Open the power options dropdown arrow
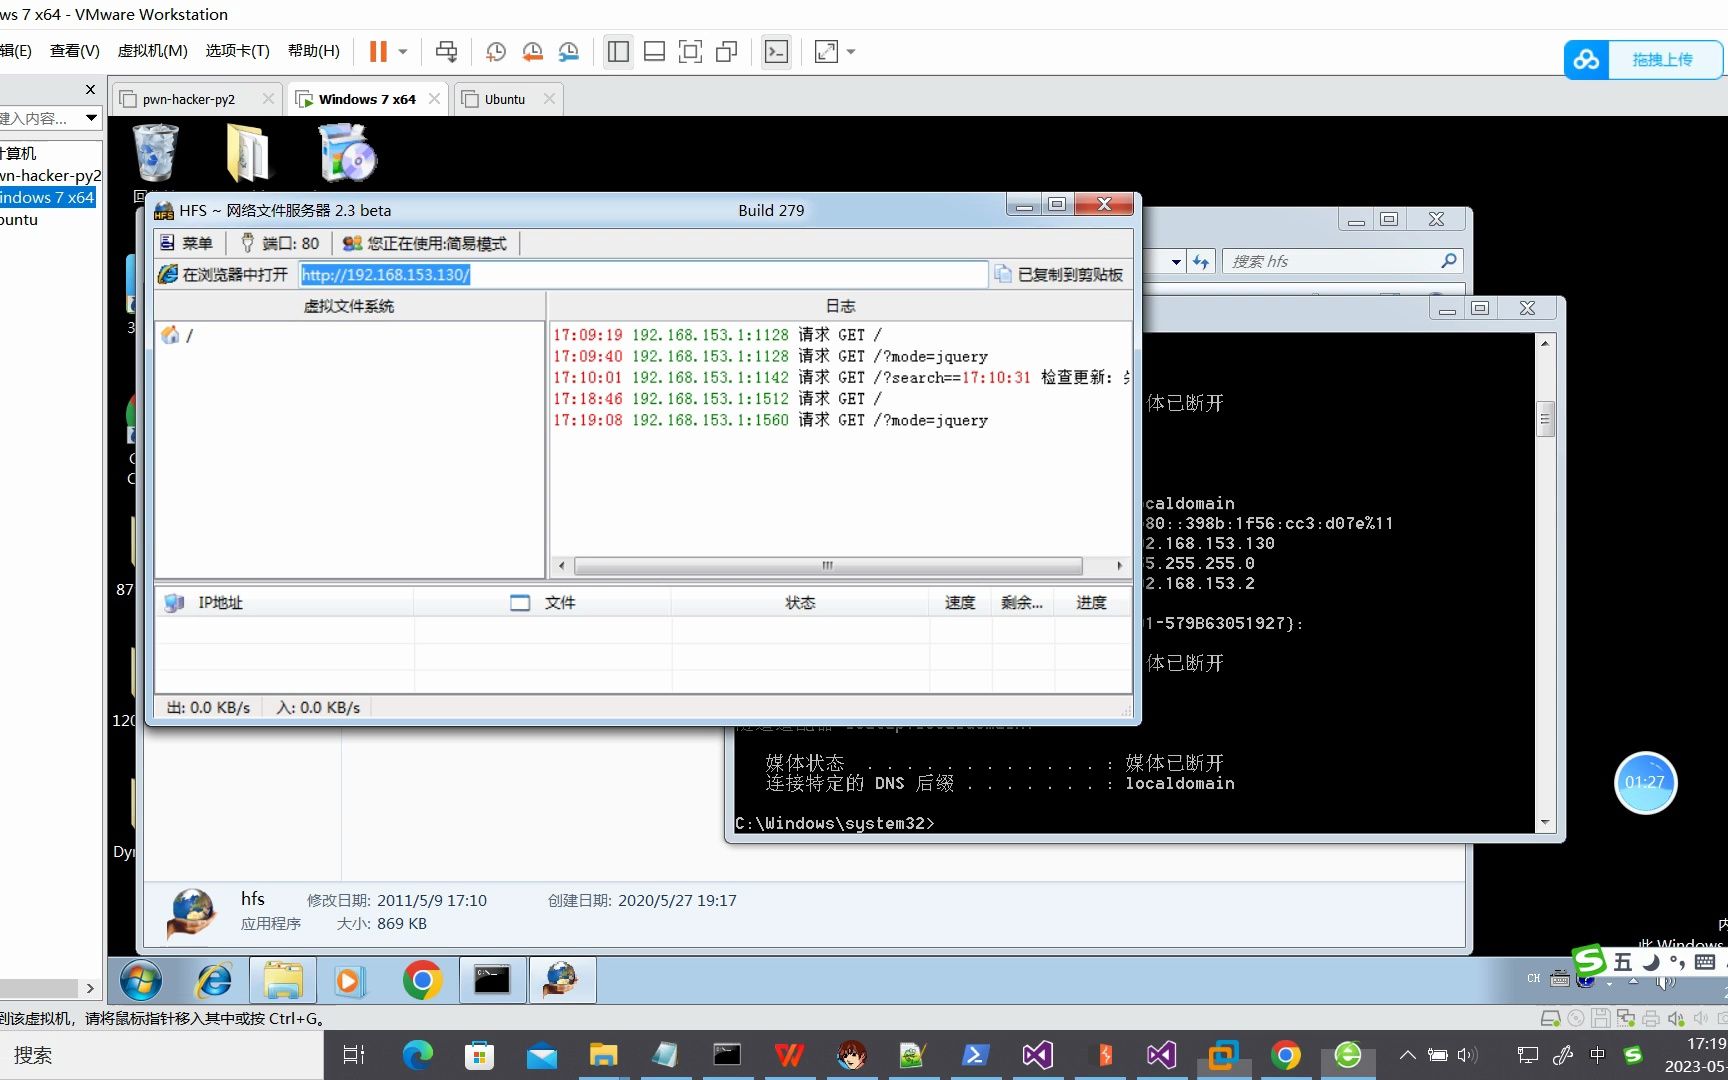Image resolution: width=1728 pixels, height=1080 pixels. [x=403, y=51]
